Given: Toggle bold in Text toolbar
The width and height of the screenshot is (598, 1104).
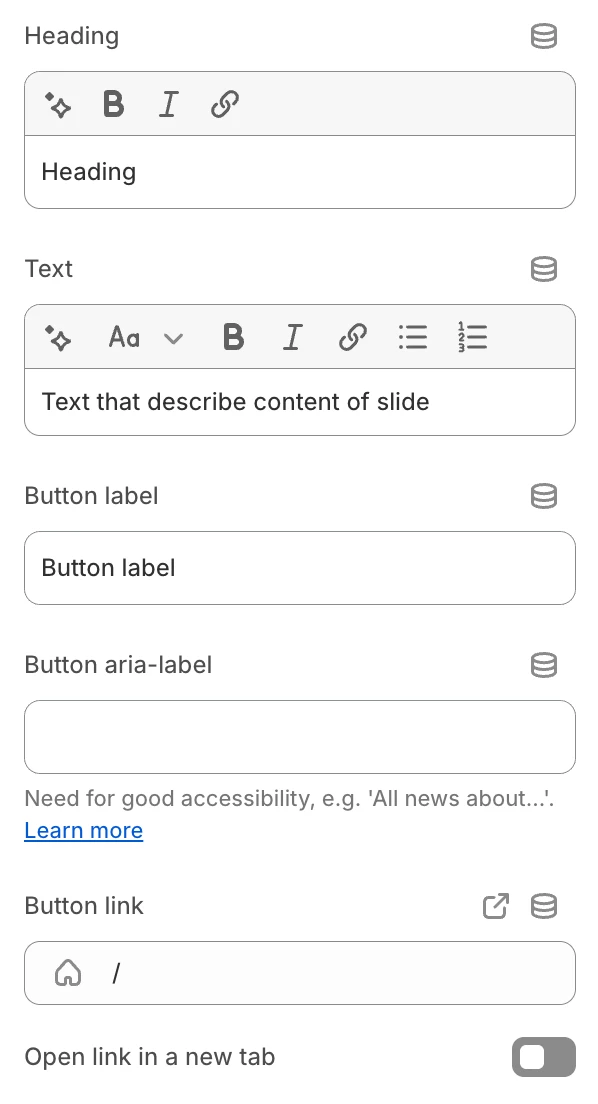Looking at the screenshot, I should pyautogui.click(x=233, y=337).
